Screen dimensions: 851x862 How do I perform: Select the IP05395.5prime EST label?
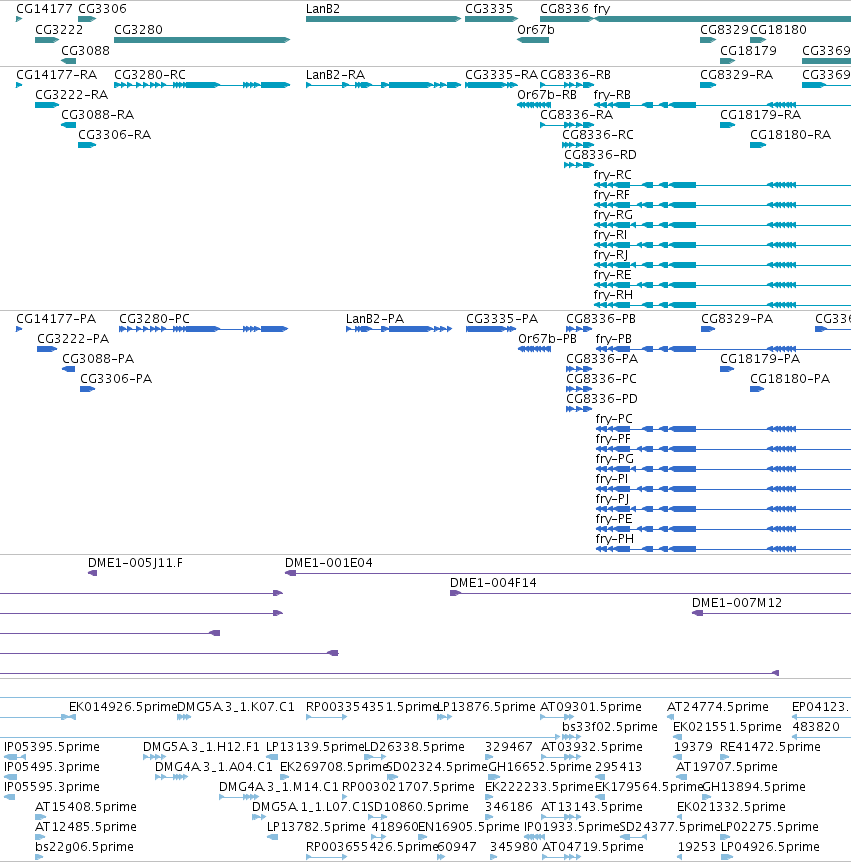pyautogui.click(x=52, y=747)
